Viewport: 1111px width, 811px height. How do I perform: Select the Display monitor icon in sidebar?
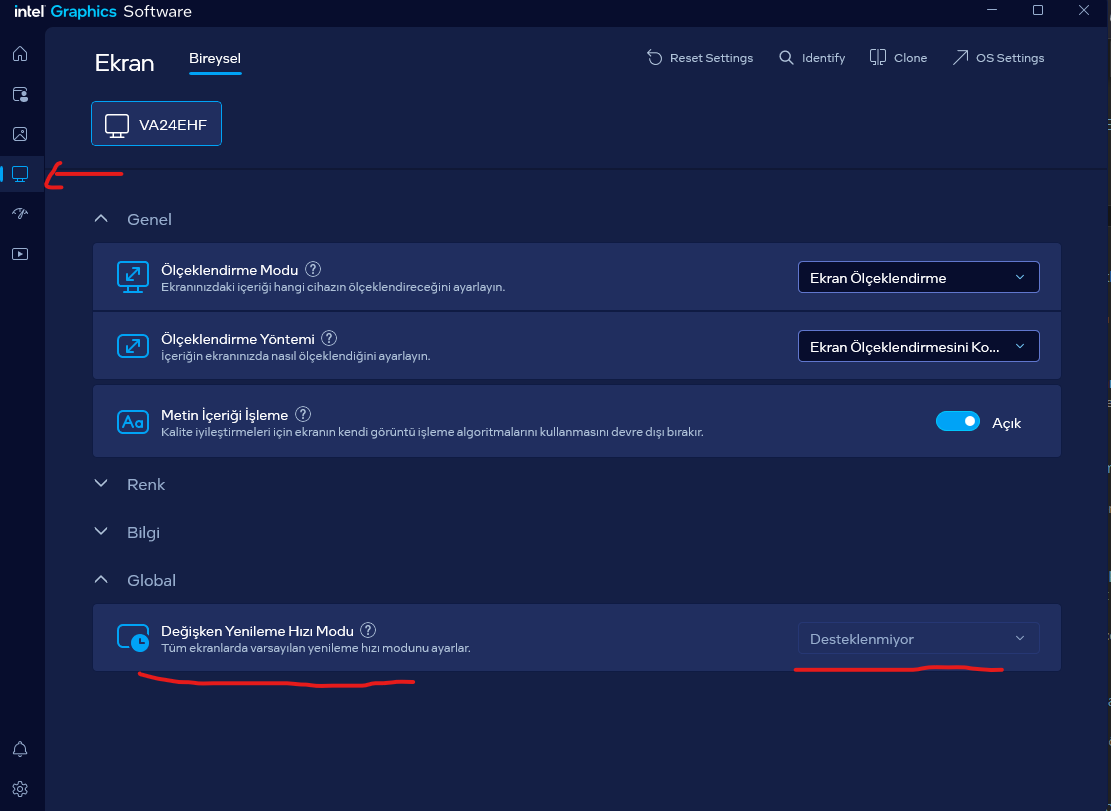(x=20, y=174)
